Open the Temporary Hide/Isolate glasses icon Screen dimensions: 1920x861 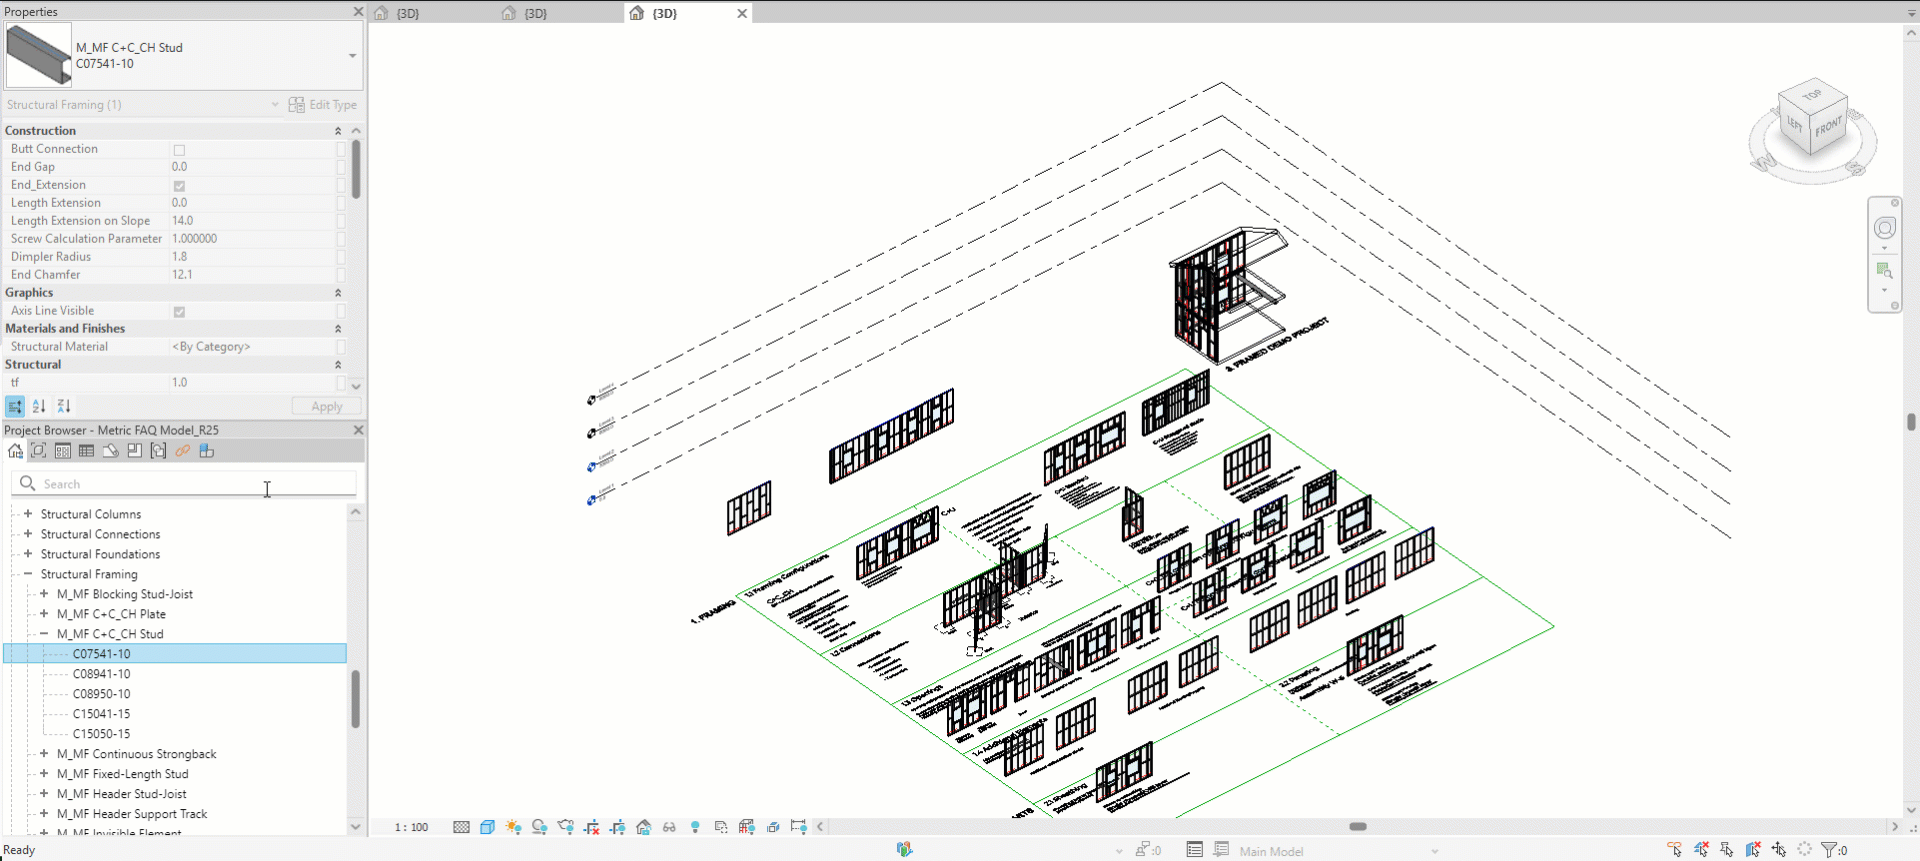669,827
